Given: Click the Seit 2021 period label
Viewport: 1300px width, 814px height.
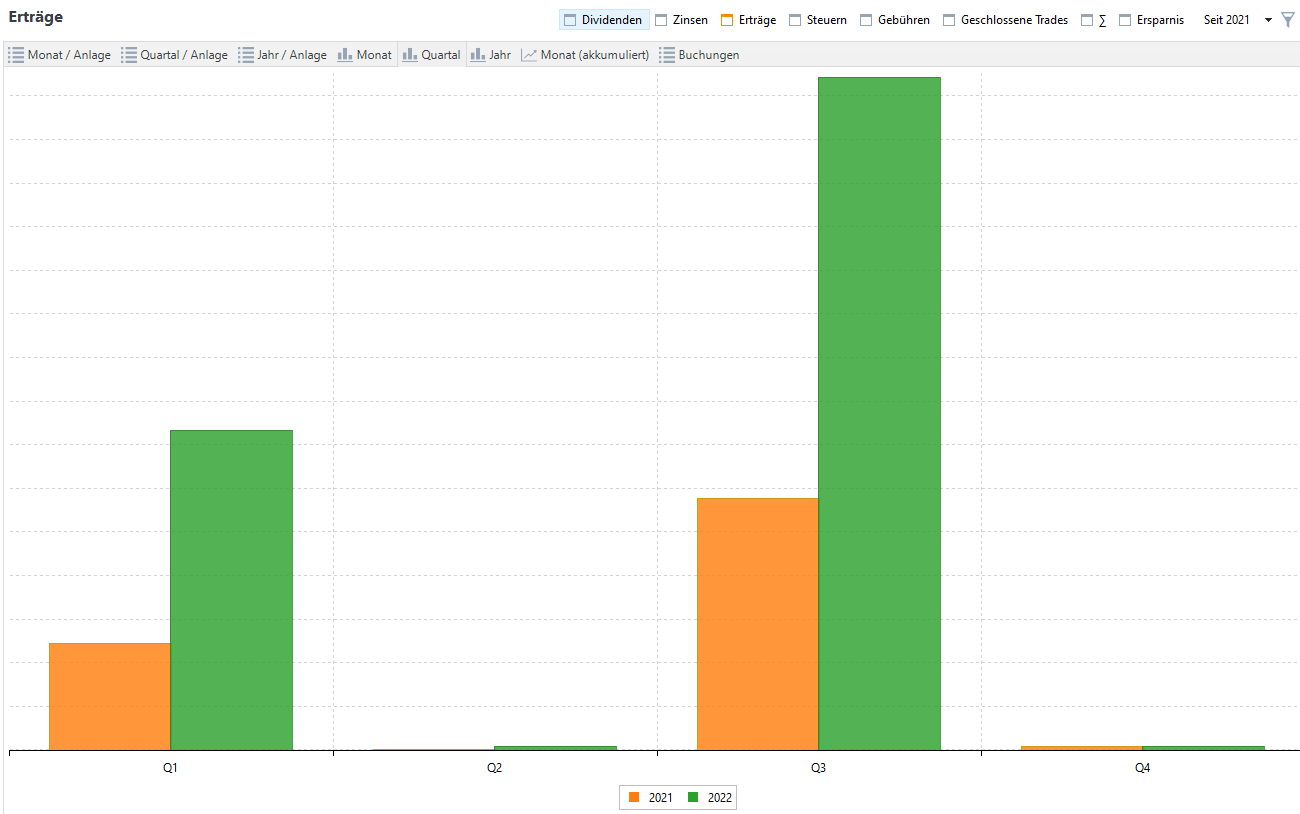Looking at the screenshot, I should coord(1226,20).
